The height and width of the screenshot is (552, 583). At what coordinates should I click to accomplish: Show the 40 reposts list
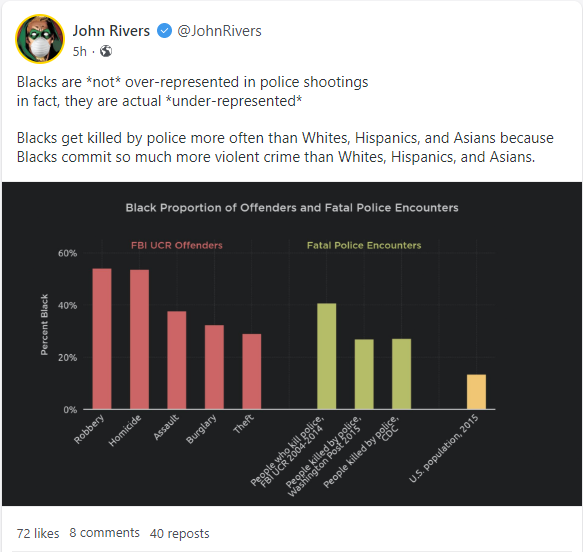coord(180,533)
